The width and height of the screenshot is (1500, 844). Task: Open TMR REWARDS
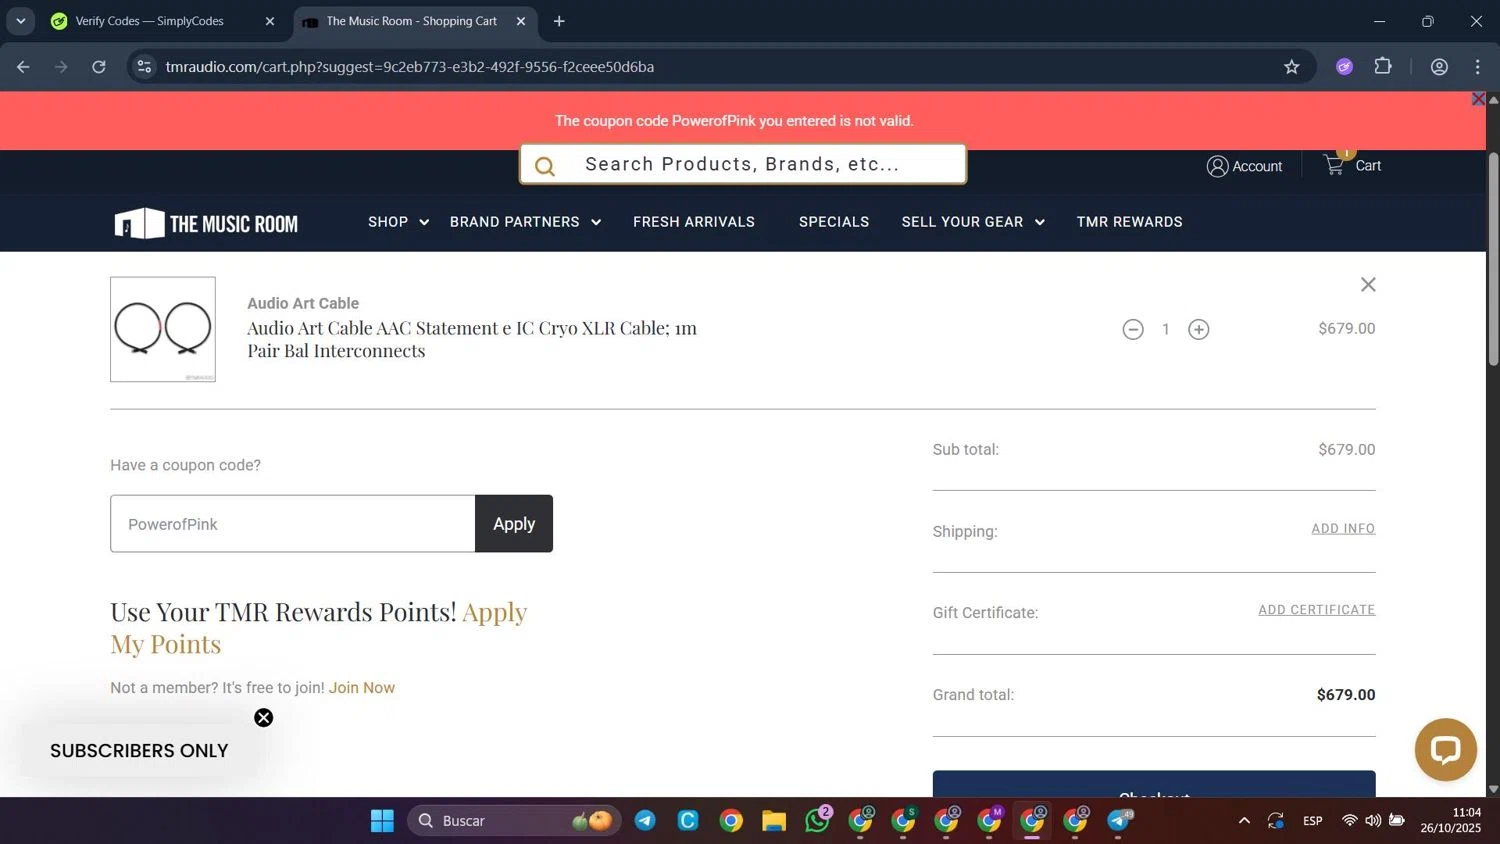[x=1129, y=222]
